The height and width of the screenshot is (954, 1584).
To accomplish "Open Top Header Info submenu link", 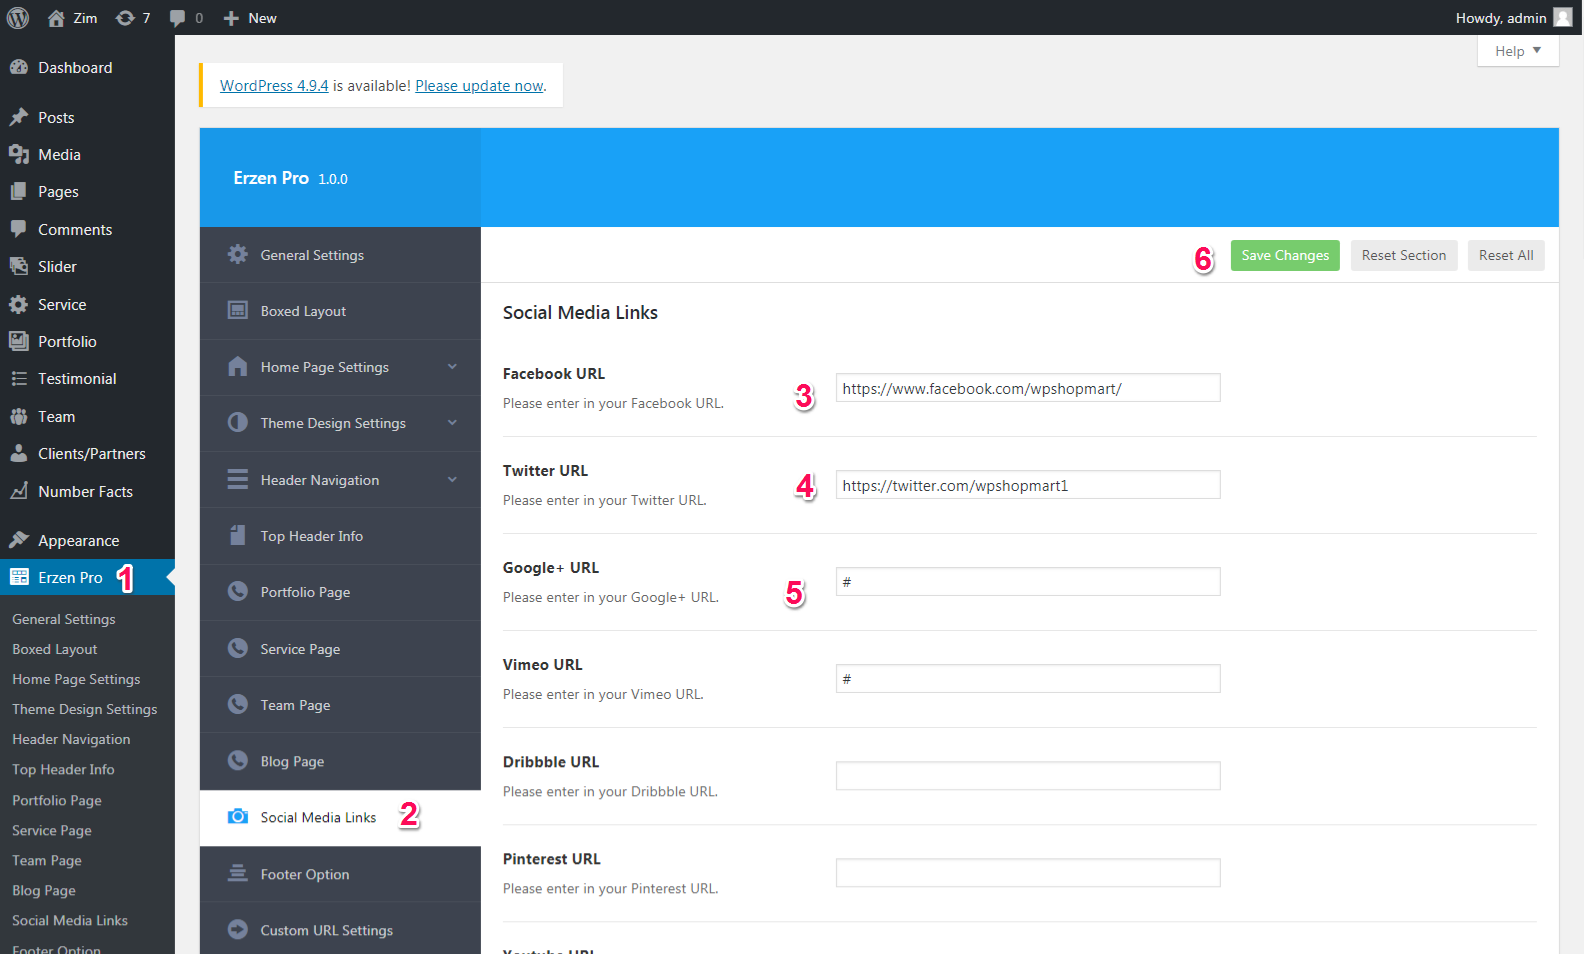I will pyautogui.click(x=63, y=769).
